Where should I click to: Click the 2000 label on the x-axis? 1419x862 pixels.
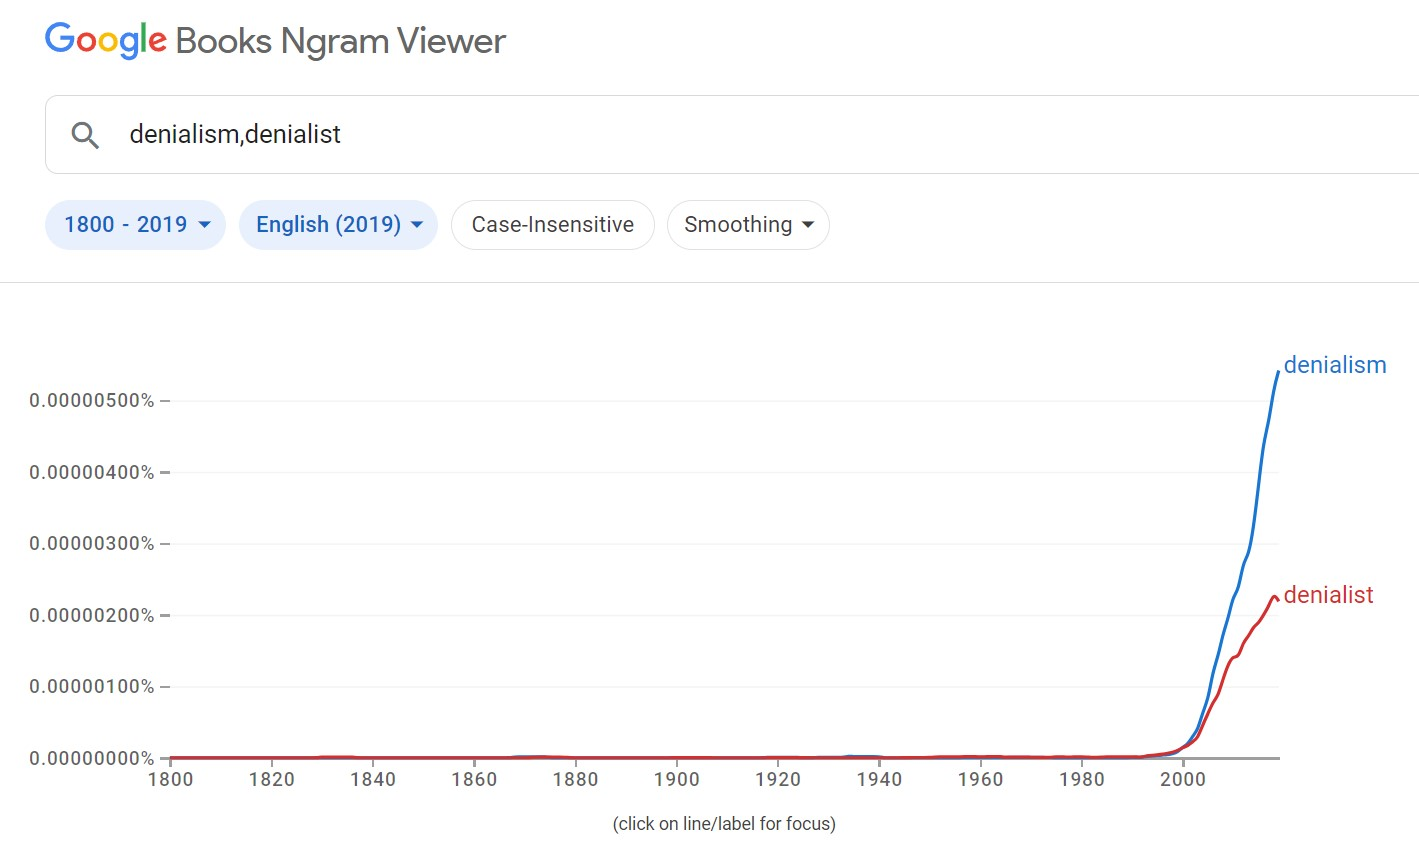click(x=1182, y=779)
